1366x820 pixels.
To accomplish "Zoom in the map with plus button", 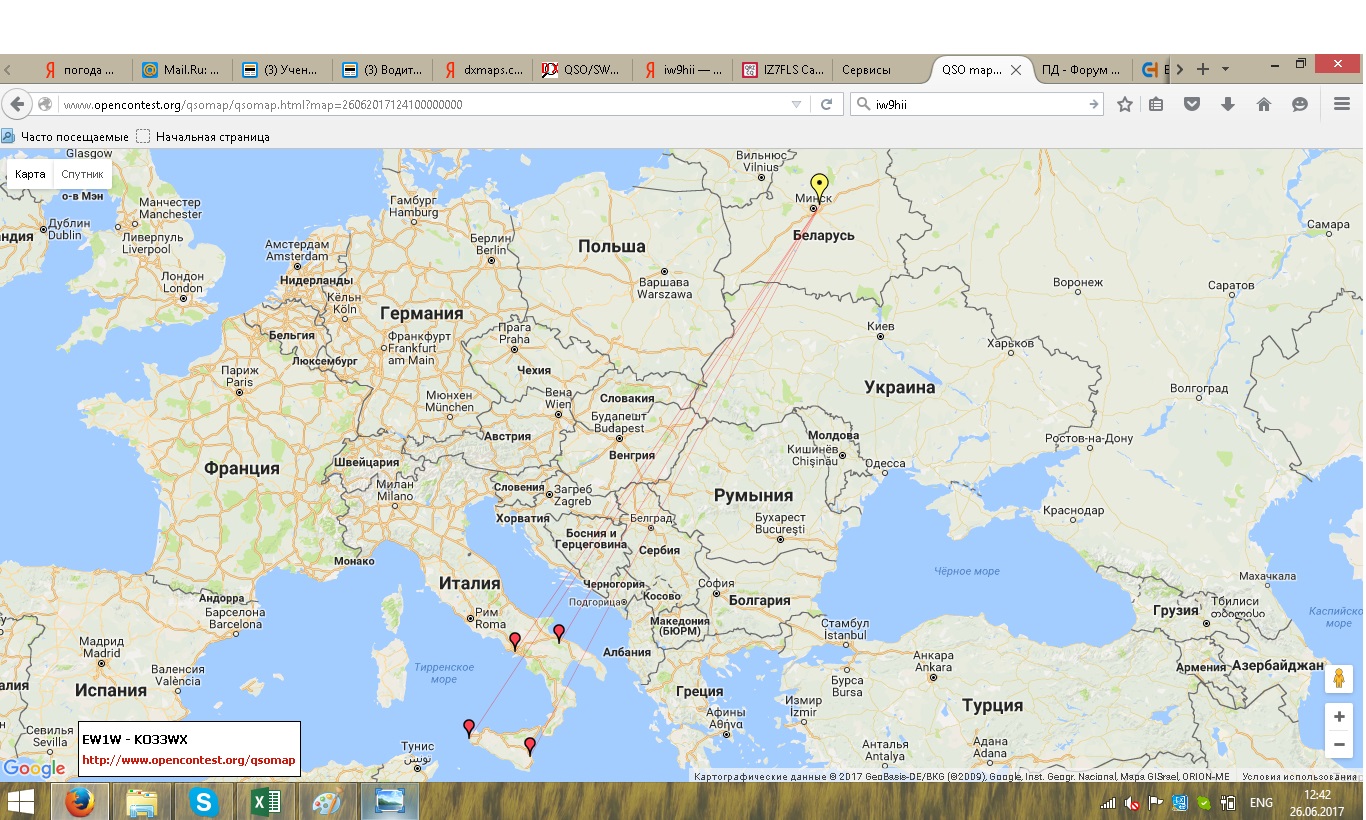I will [1339, 717].
